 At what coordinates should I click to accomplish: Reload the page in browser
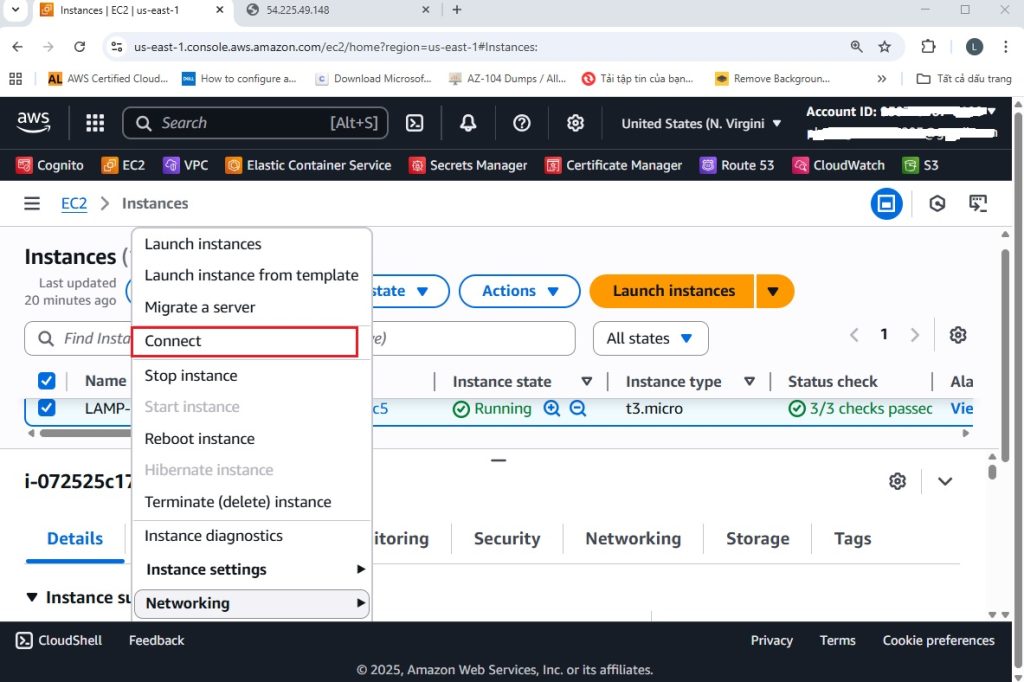tap(80, 46)
